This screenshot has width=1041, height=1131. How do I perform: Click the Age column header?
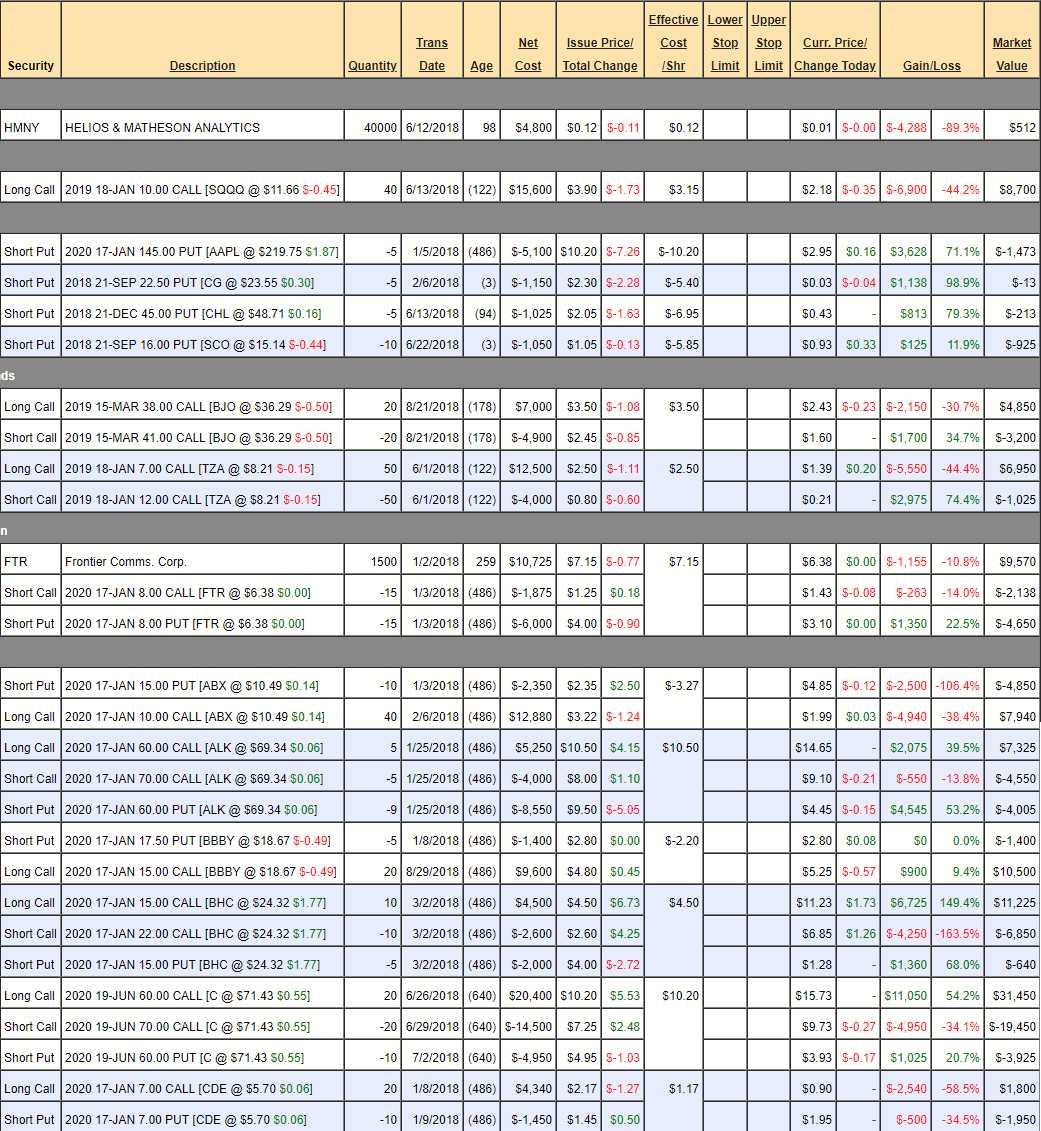(x=481, y=66)
